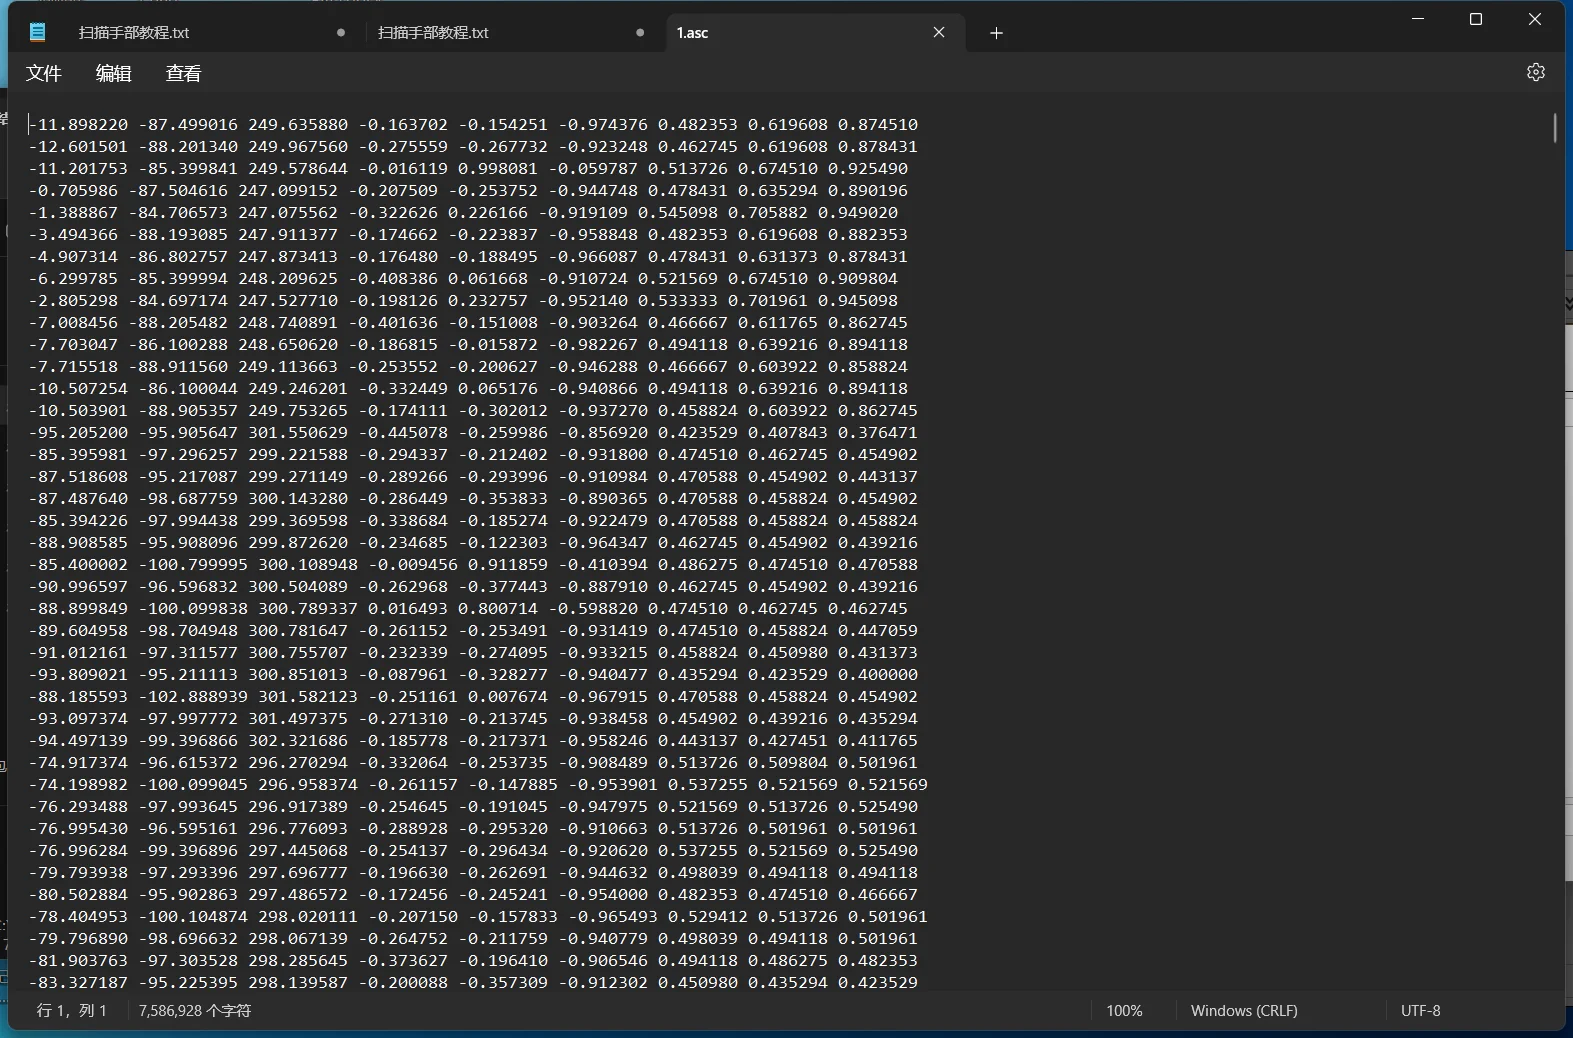
Task: Click the 100% zoom level in status bar
Action: coord(1124,1011)
